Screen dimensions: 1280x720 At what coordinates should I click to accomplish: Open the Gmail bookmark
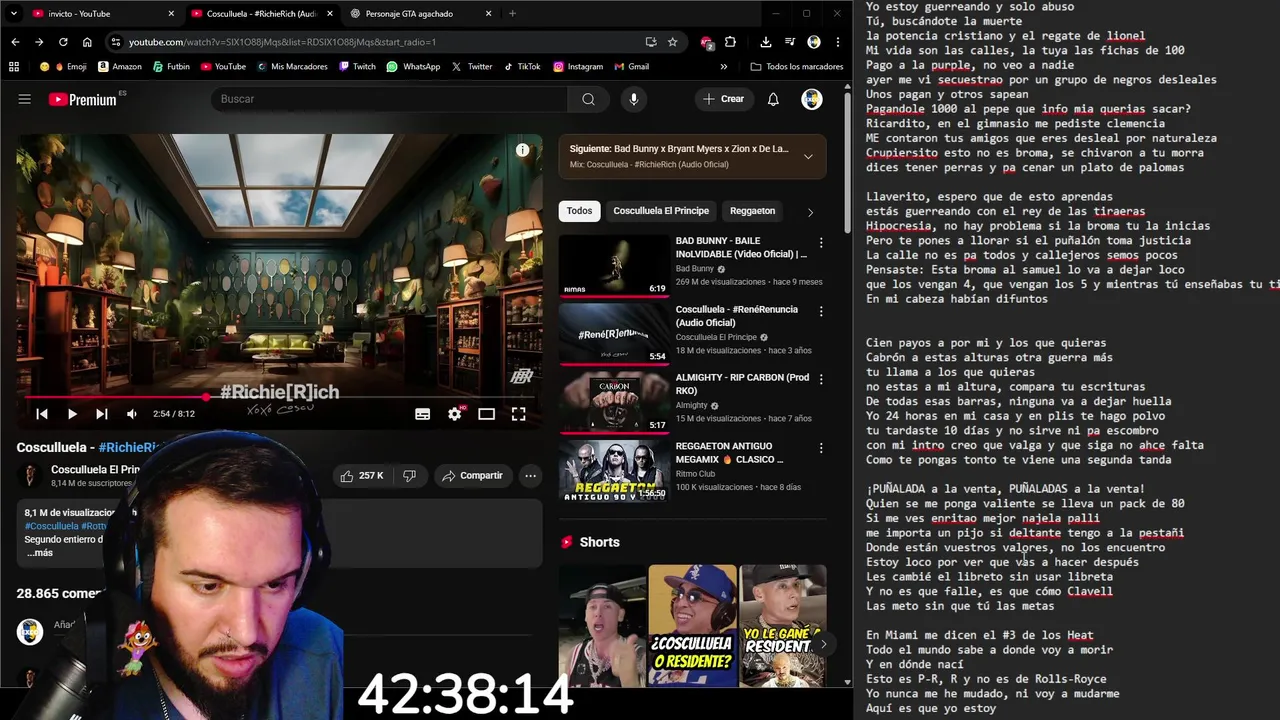click(x=631, y=67)
